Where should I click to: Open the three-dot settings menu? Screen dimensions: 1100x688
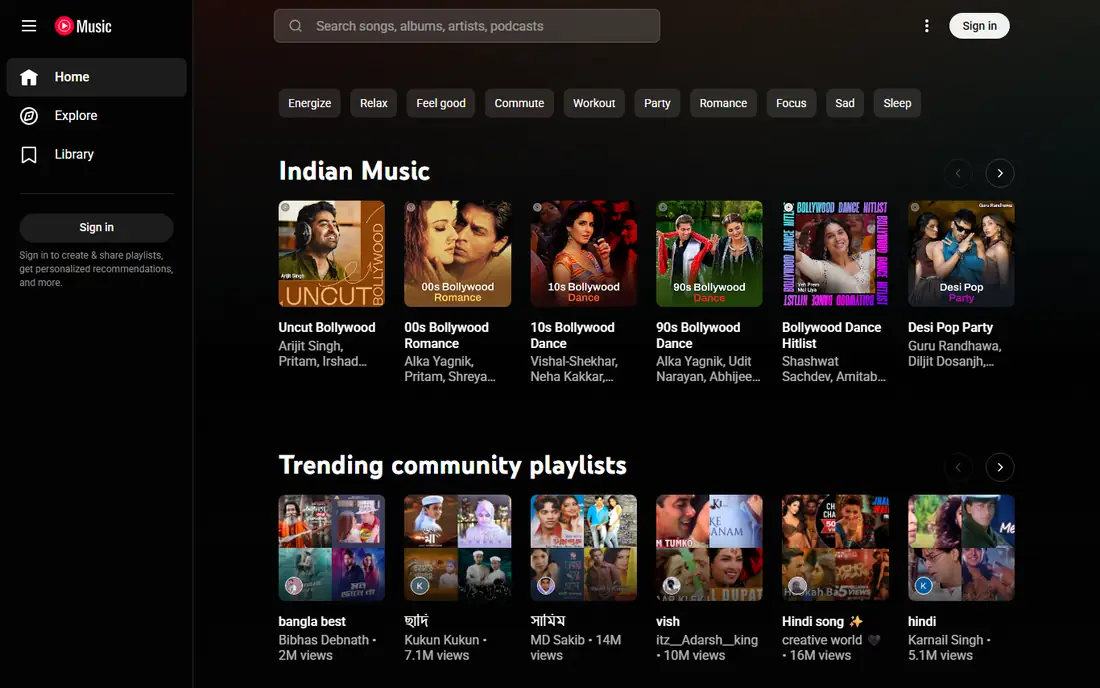[926, 26]
